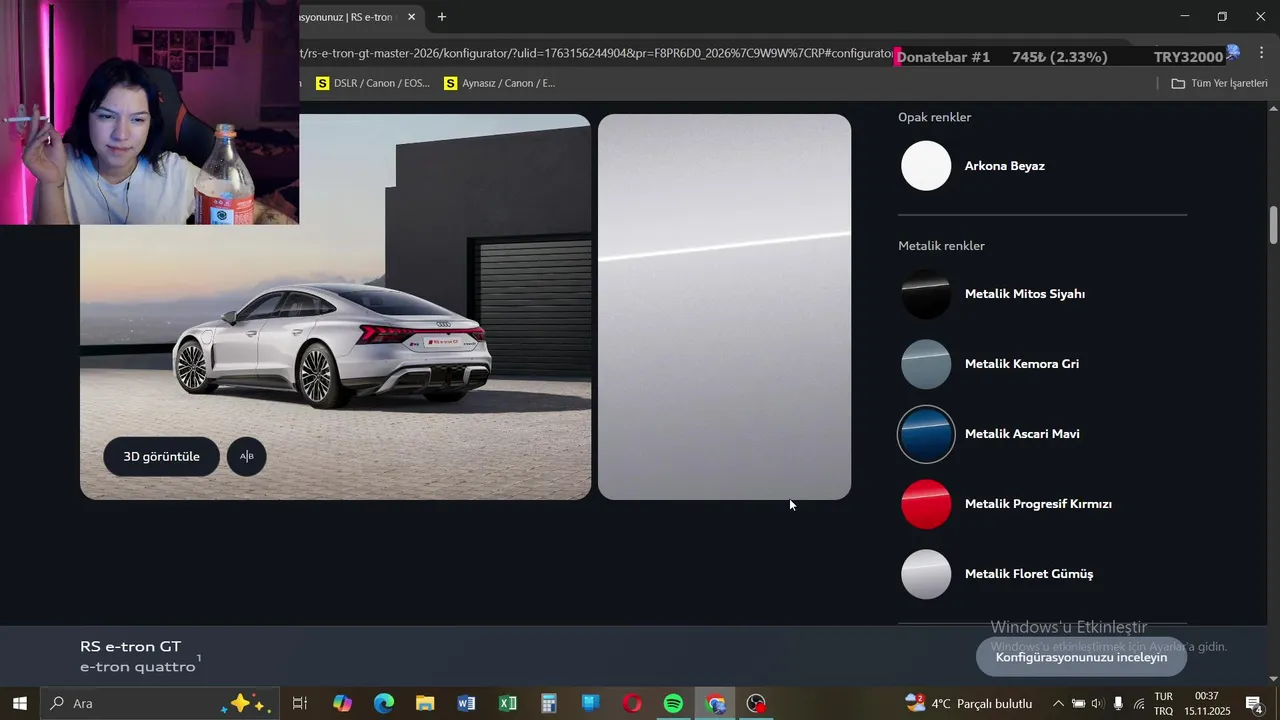Switch keyboard layout via TUR TRQ indicator
The height and width of the screenshot is (720, 1280).
1164,704
